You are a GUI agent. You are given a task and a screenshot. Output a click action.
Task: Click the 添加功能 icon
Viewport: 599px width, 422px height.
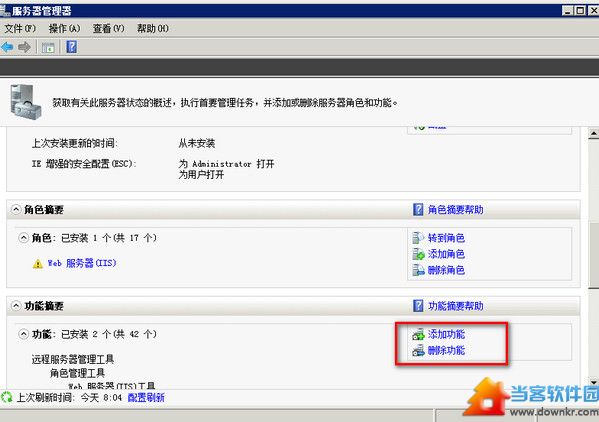click(x=418, y=334)
